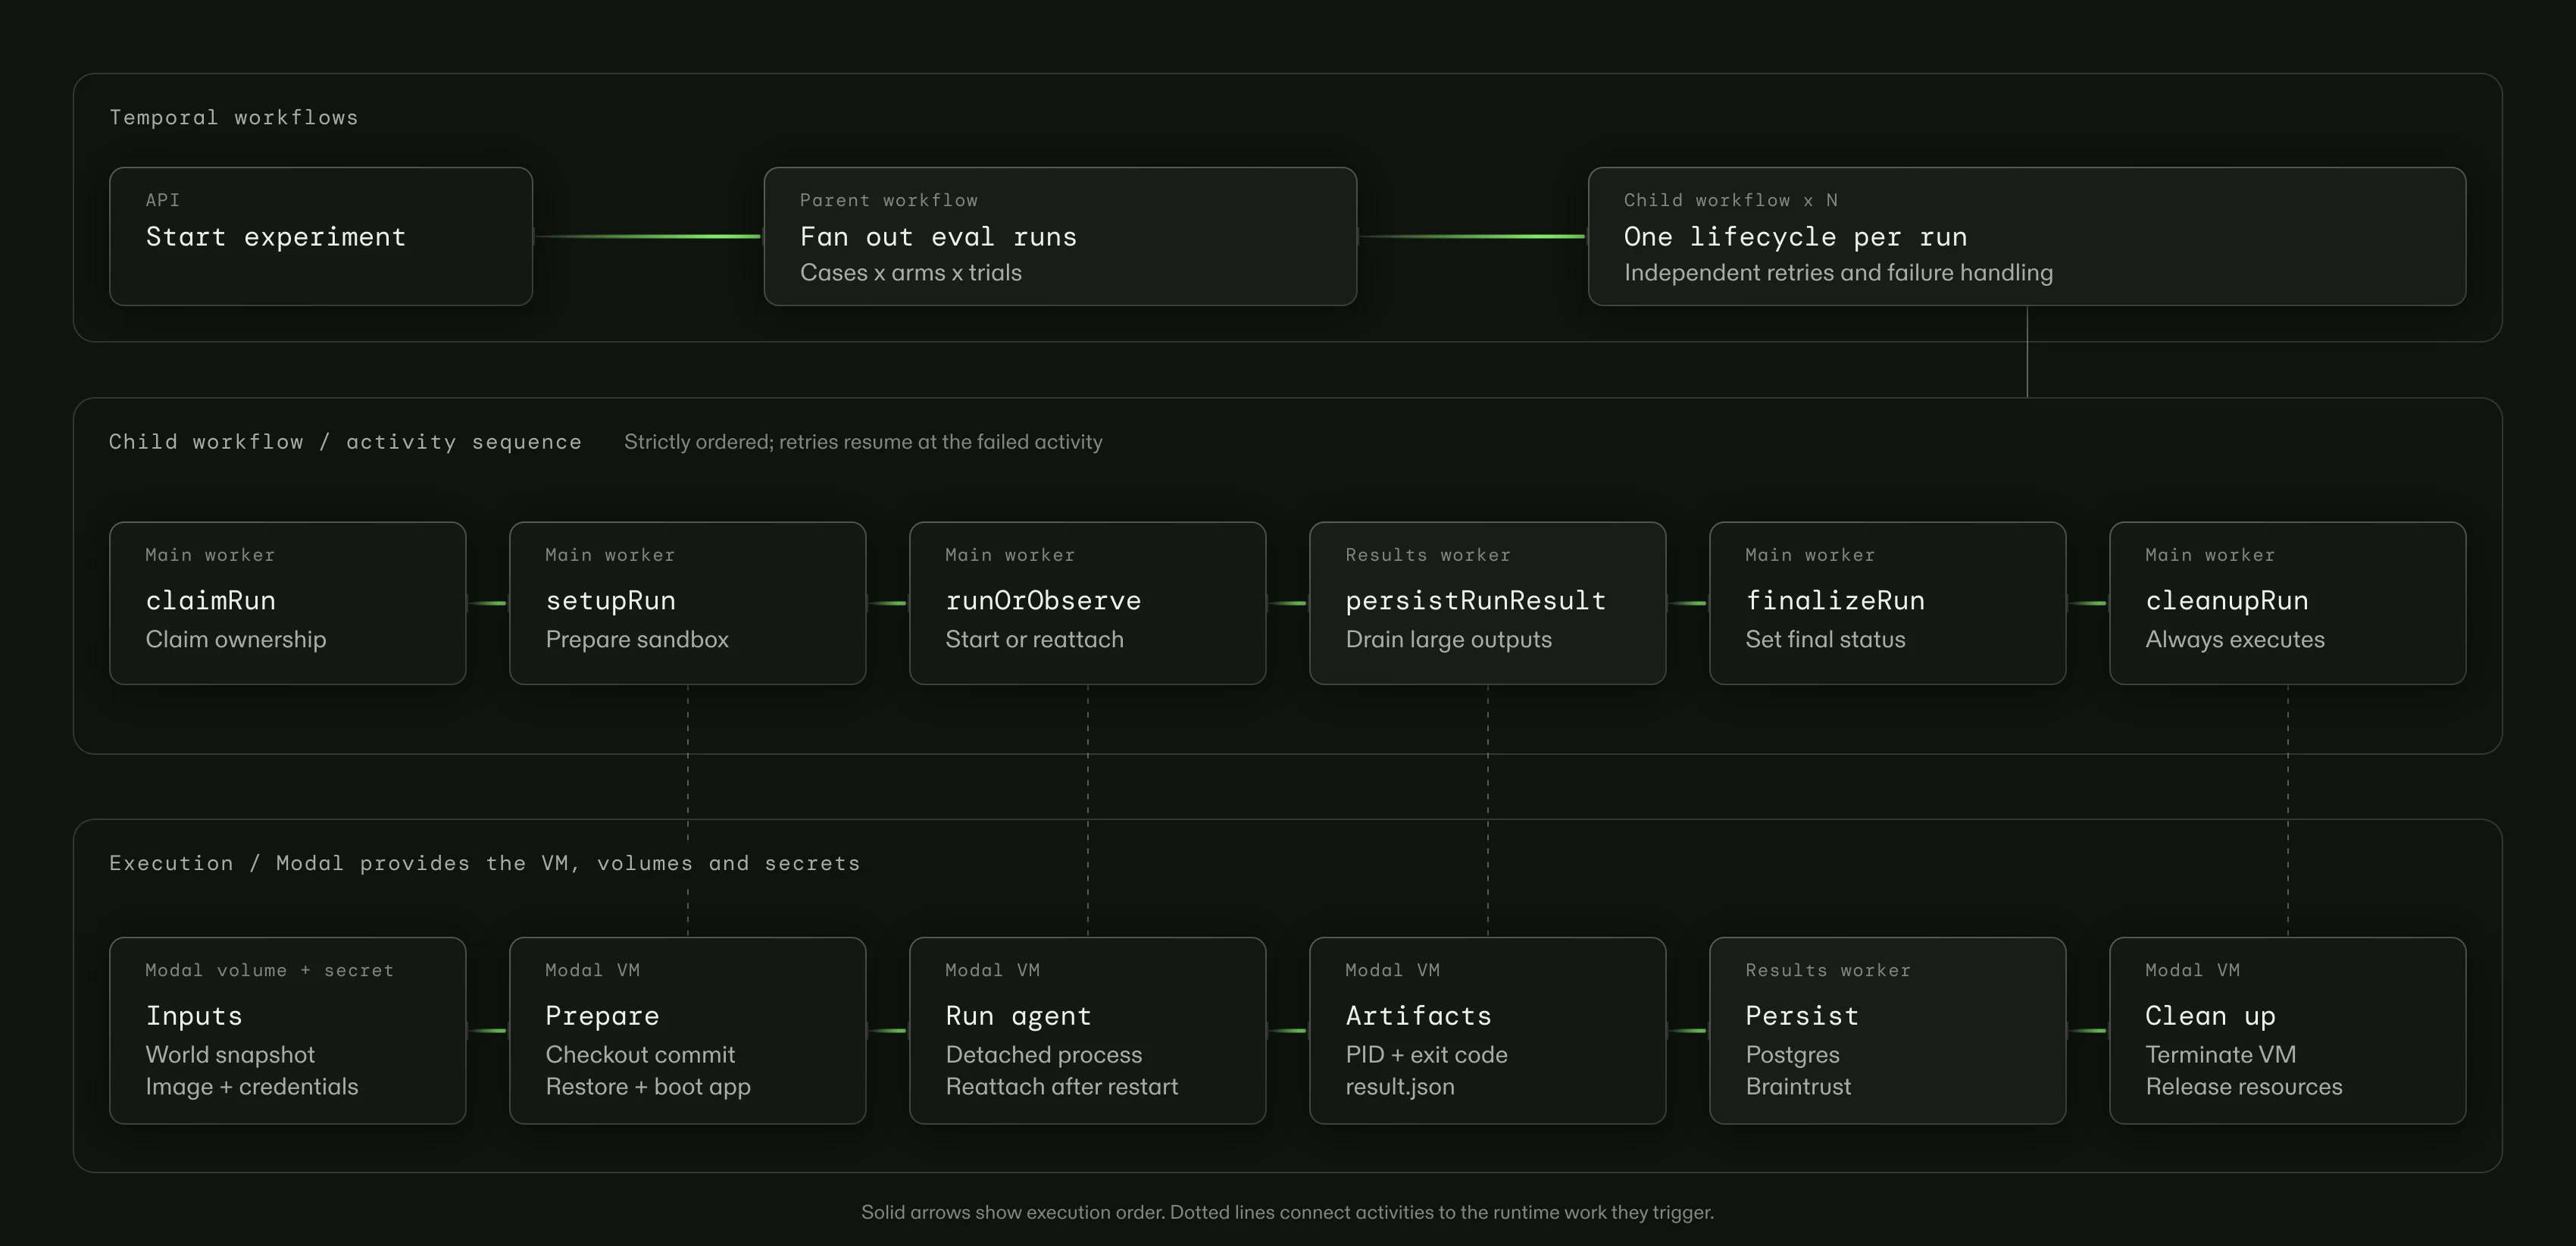Click the 'Child workflow x N' label
This screenshot has height=1246, width=2576.
(x=1731, y=200)
